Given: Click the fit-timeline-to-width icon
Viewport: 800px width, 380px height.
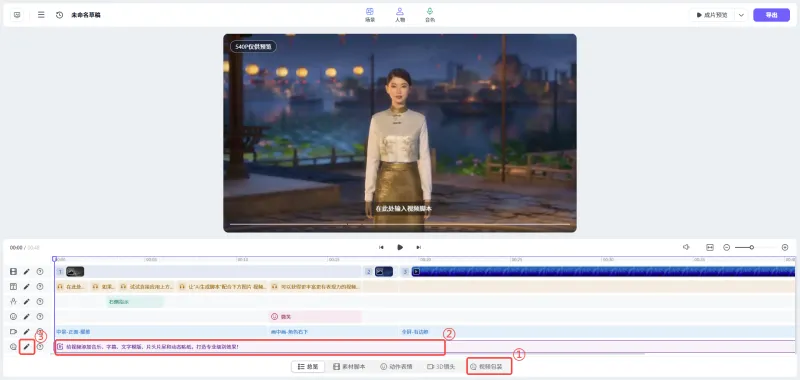Looking at the screenshot, I should pos(710,247).
